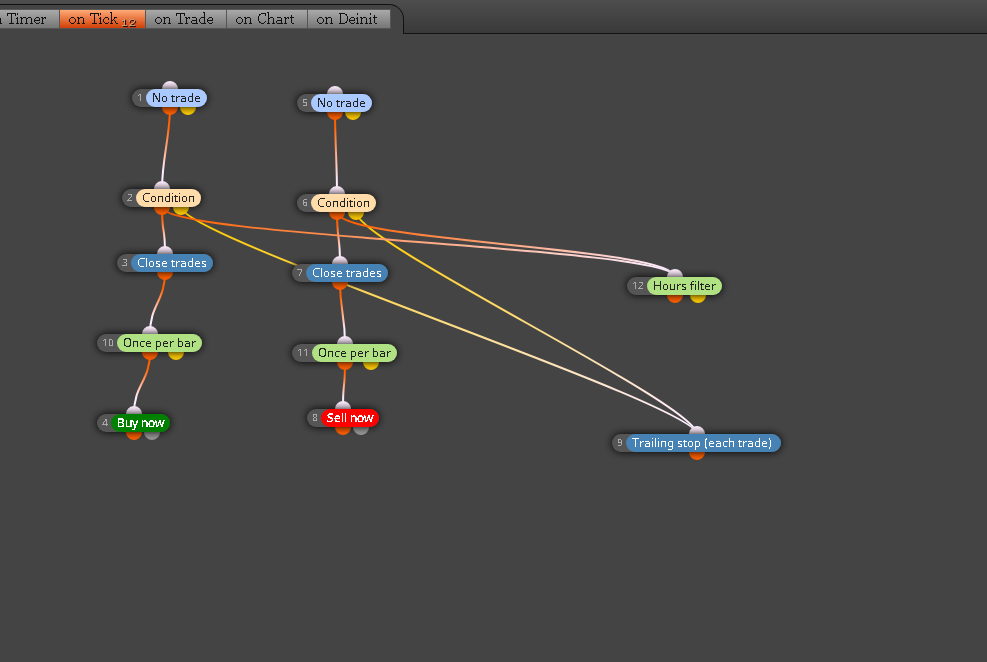Click input connector atop Hours filter block
Image resolution: width=987 pixels, height=662 pixels.
[675, 274]
